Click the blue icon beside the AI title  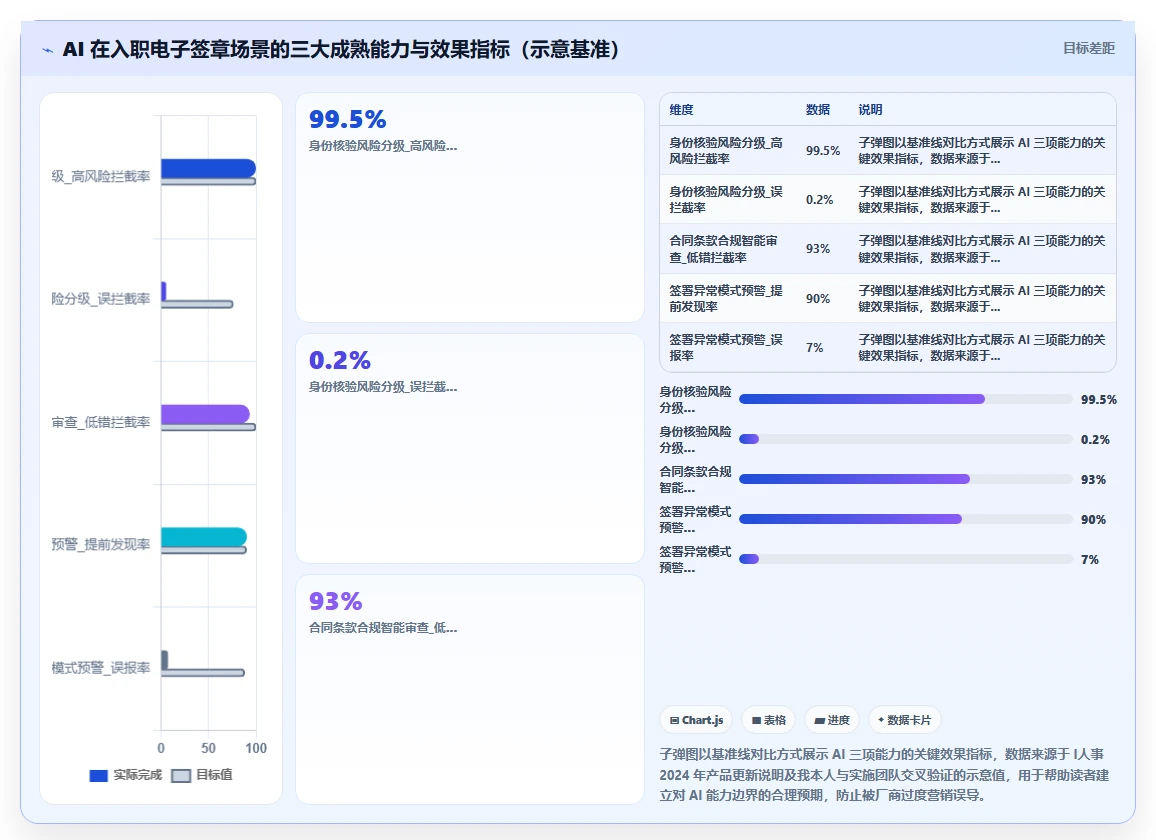(x=48, y=50)
